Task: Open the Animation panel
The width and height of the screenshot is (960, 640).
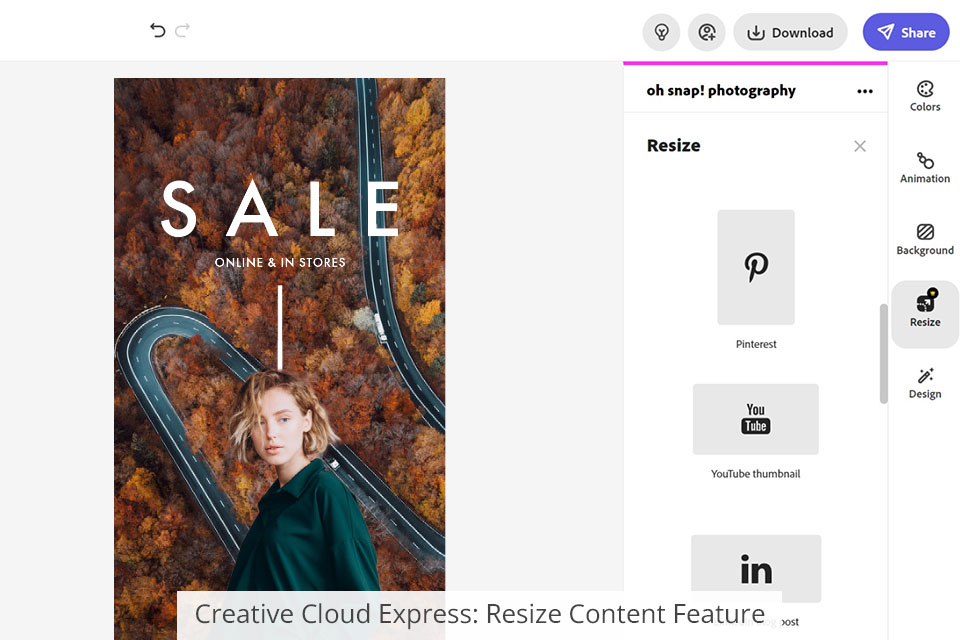Action: [924, 168]
